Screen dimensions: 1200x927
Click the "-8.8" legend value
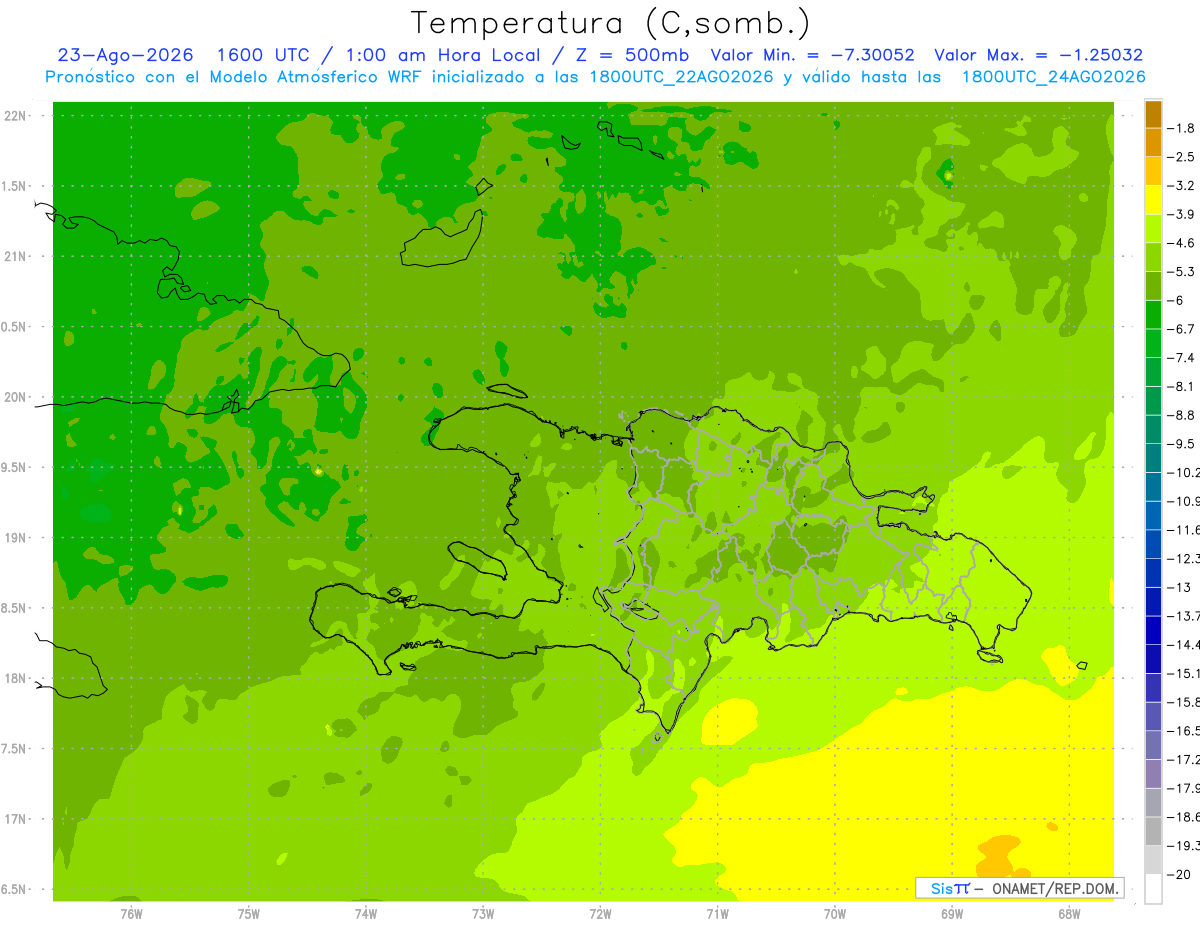click(1182, 415)
